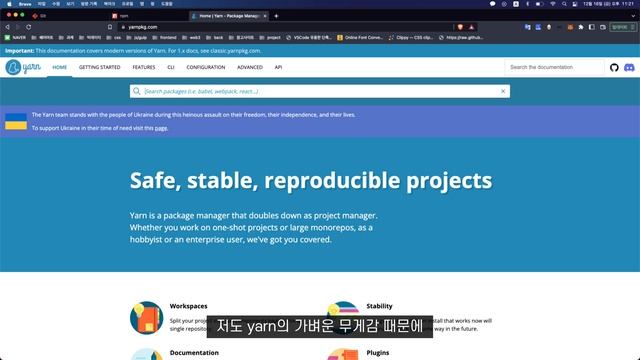This screenshot has height=360, width=640.
Task: Open the Workspaces feature heading
Action: point(189,306)
